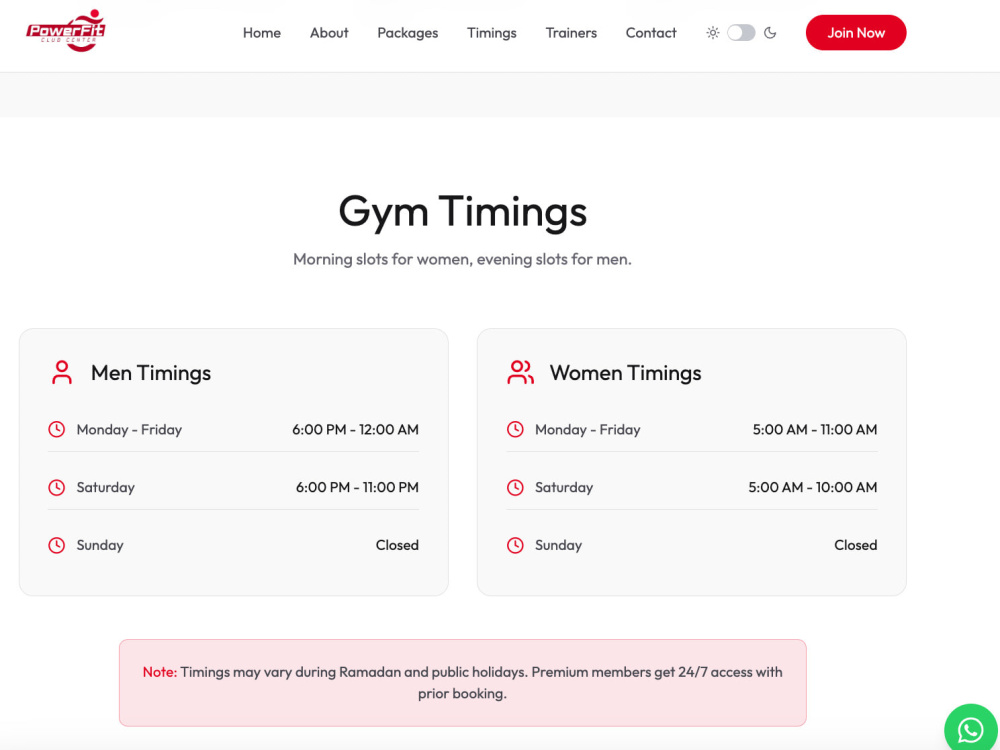Viewport: 1000px width, 750px height.
Task: Click the sun light-mode icon
Action: (712, 33)
